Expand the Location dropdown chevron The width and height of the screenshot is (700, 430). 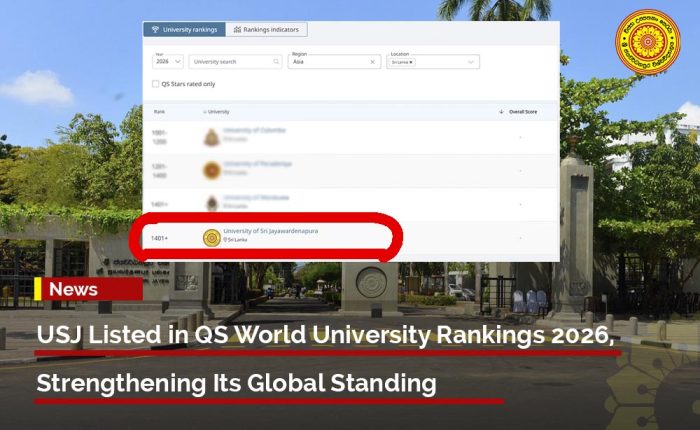click(473, 61)
